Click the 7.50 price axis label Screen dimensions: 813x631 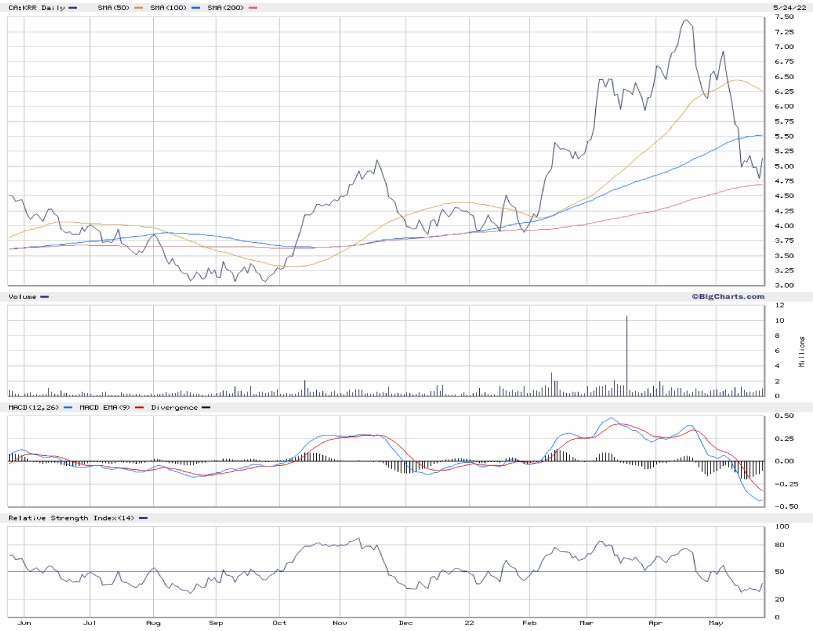click(x=784, y=17)
